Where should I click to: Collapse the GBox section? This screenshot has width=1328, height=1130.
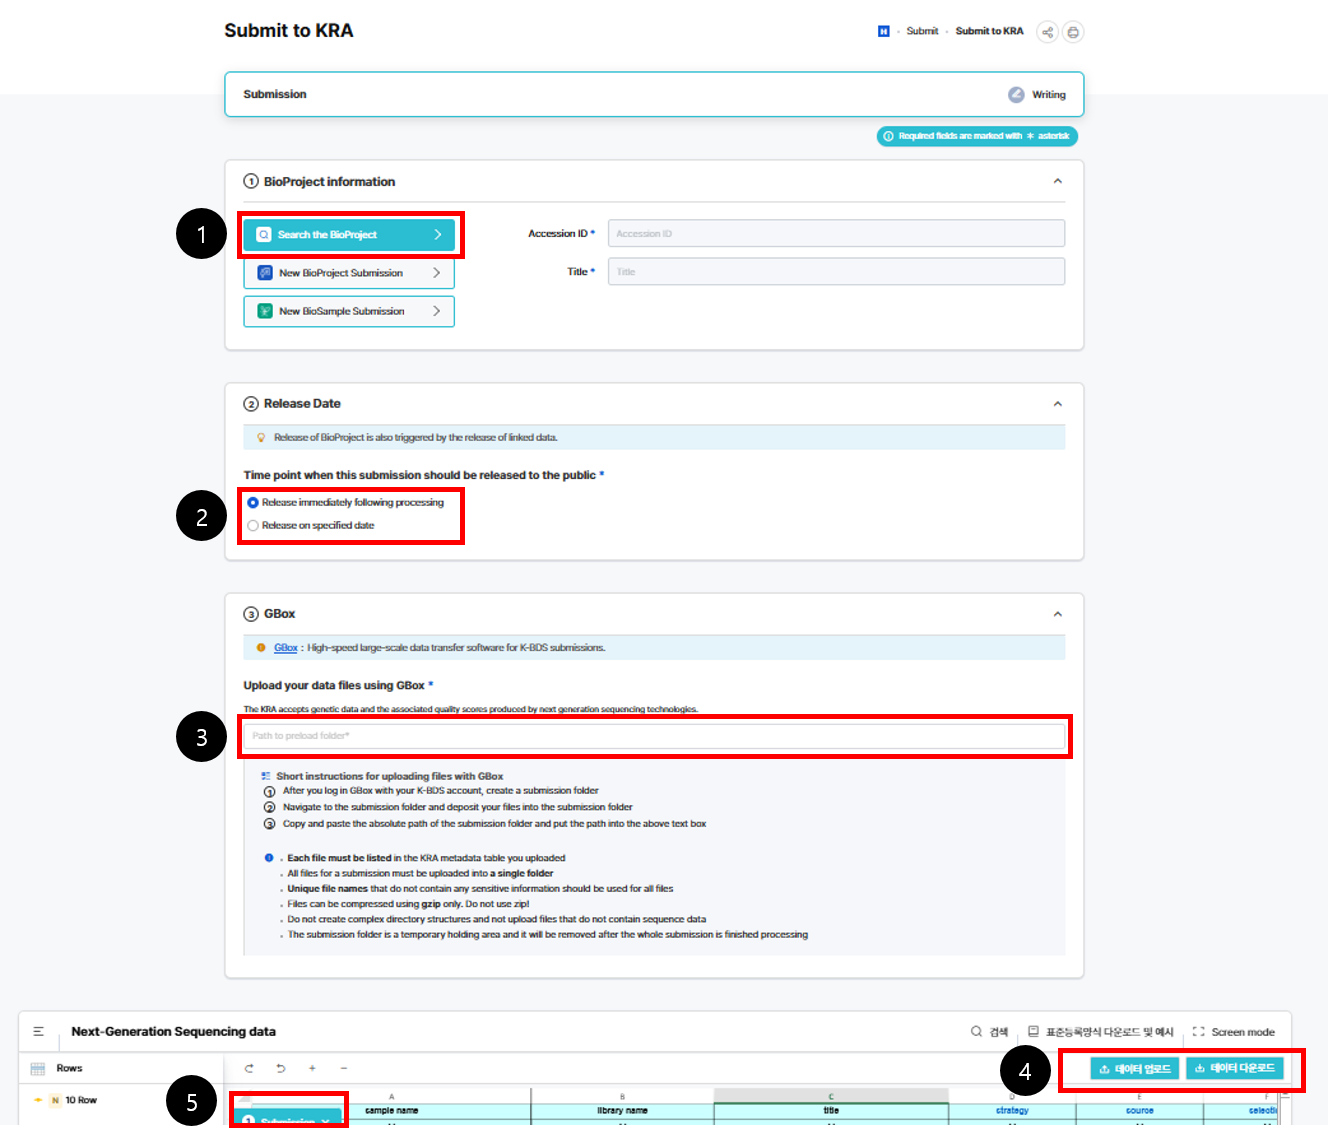[1057, 614]
